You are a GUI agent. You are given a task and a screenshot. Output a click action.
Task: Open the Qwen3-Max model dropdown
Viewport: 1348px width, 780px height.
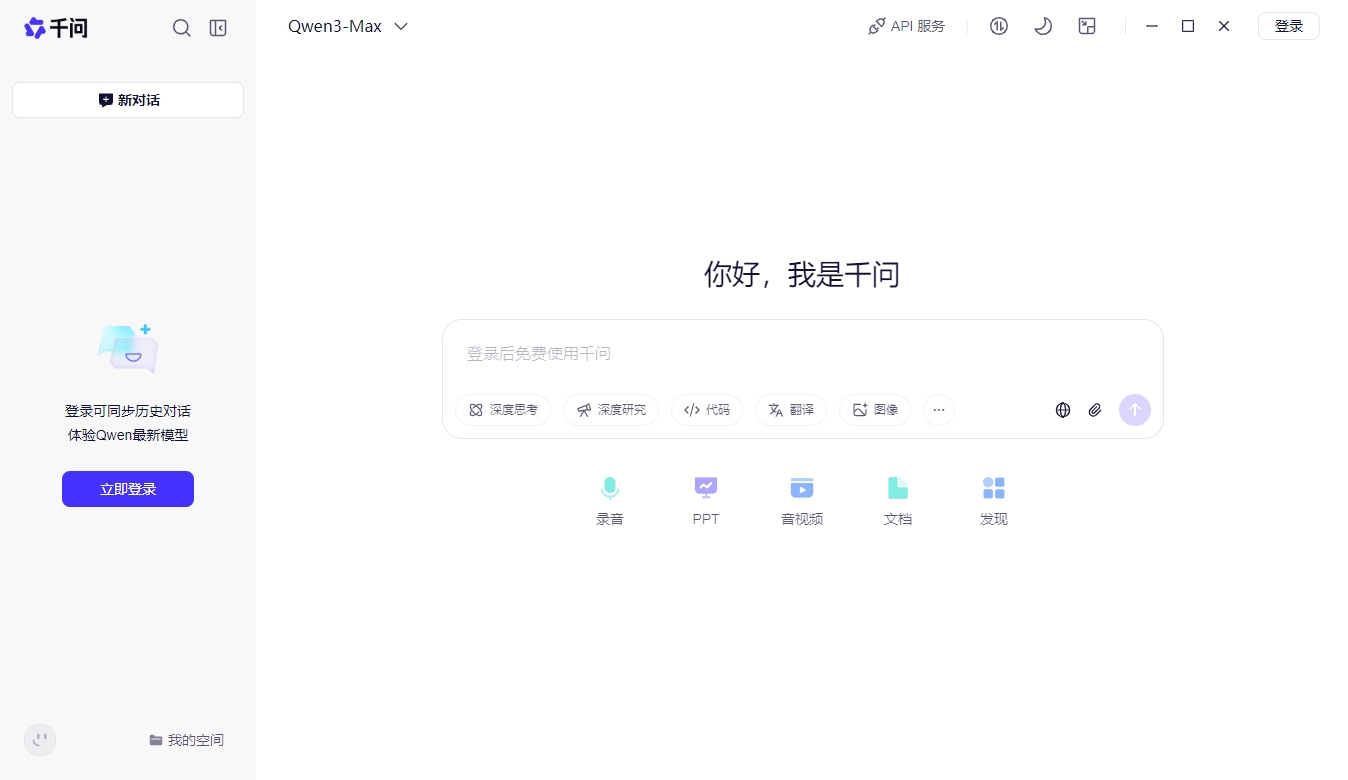(x=348, y=26)
